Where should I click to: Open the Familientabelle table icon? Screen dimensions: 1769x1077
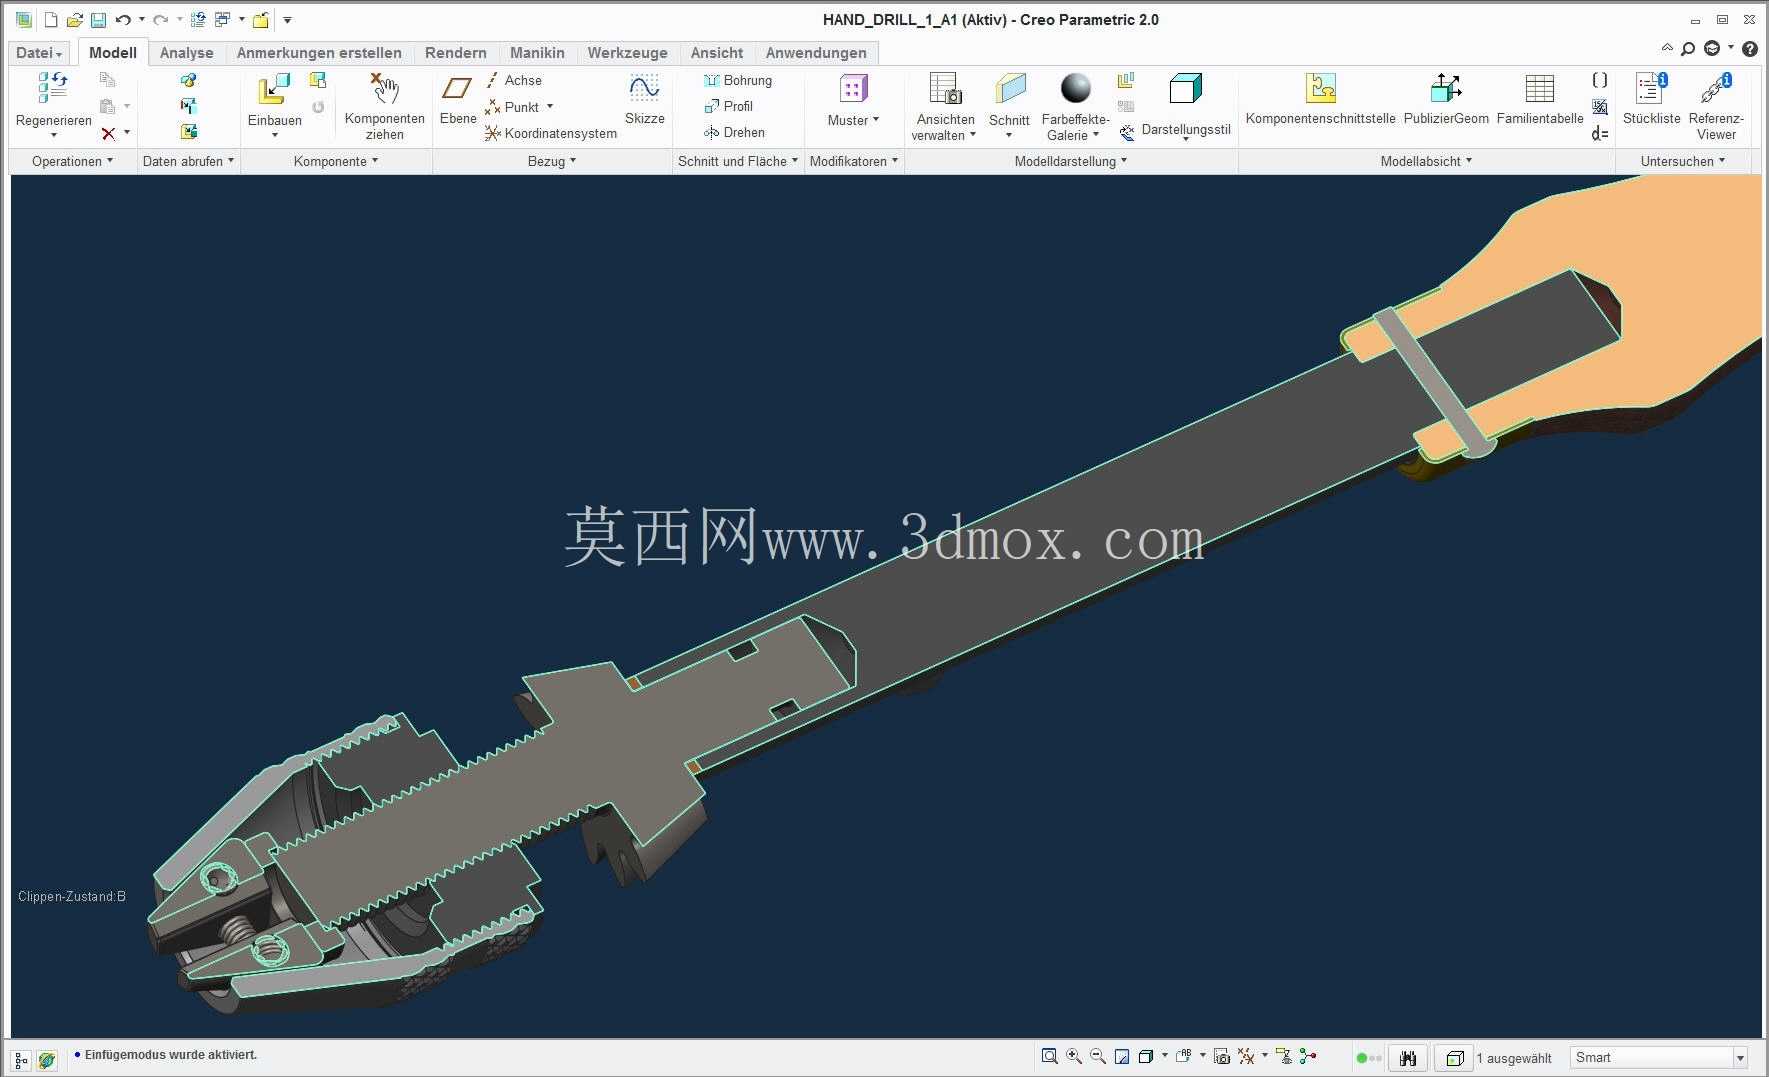[1540, 88]
